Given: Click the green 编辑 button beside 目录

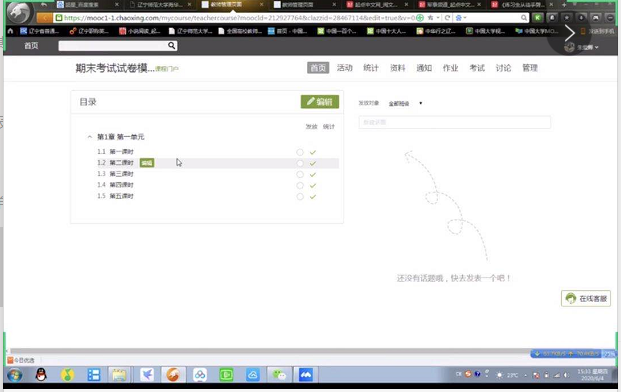Looking at the screenshot, I should [320, 102].
